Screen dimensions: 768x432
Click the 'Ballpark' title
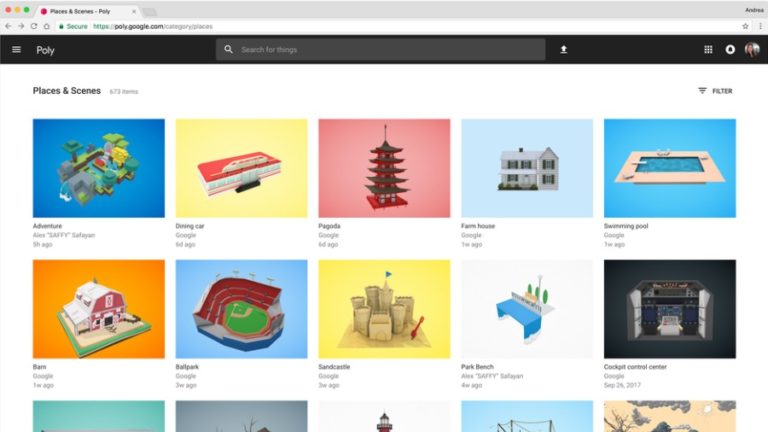click(187, 366)
